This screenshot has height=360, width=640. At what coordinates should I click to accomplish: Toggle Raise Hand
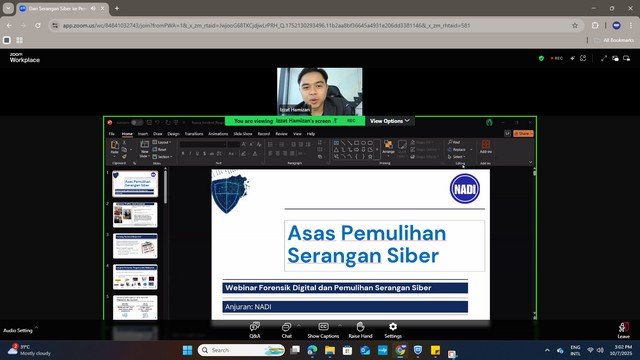click(360, 330)
